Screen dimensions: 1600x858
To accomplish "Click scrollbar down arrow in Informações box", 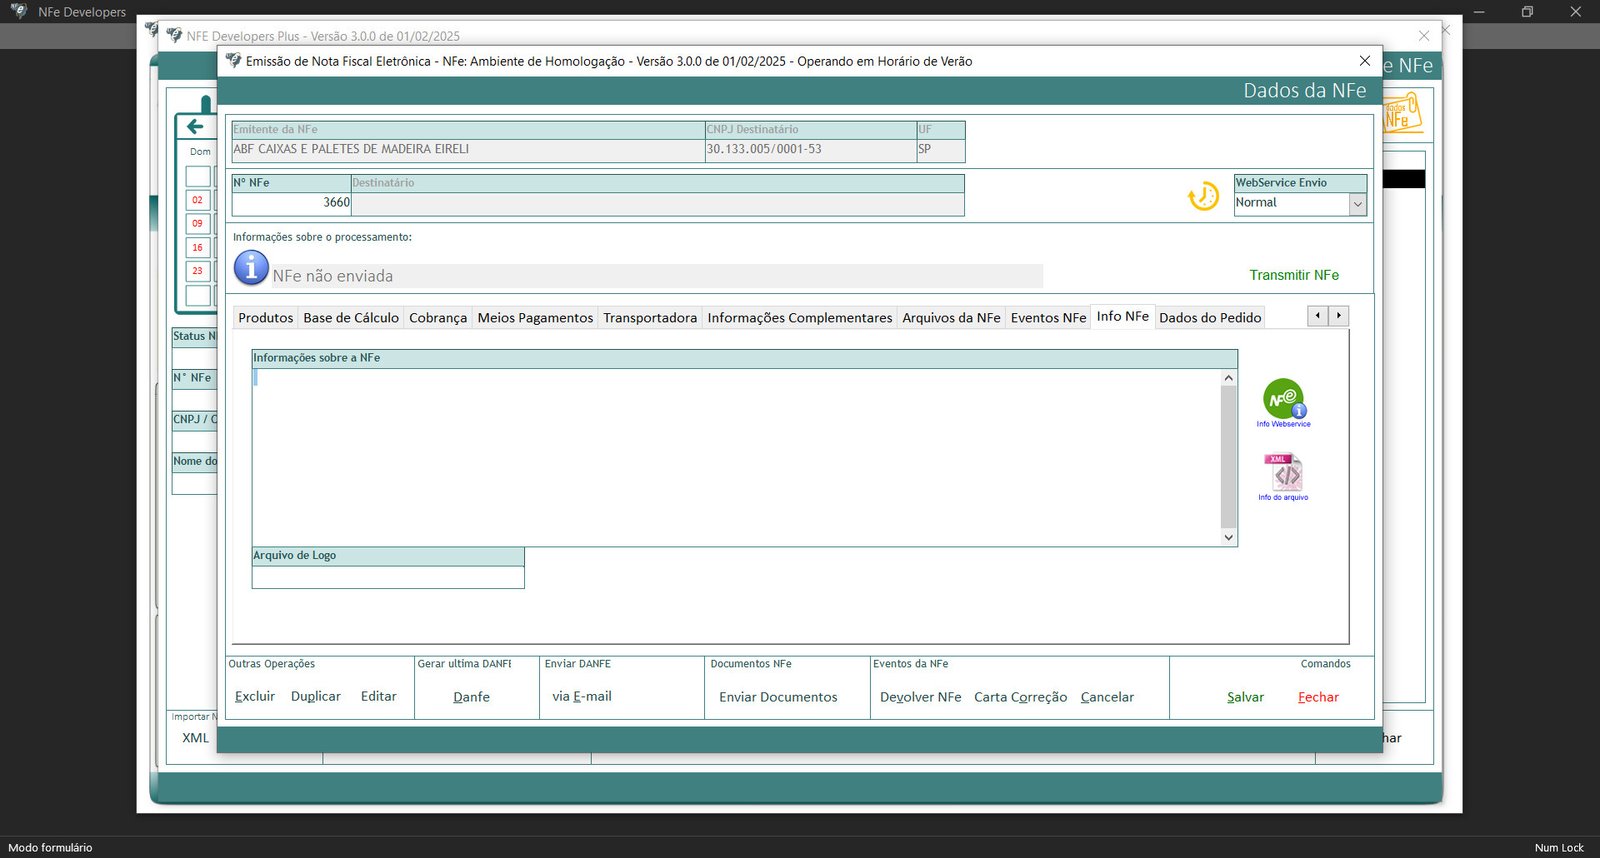I will (x=1229, y=537).
